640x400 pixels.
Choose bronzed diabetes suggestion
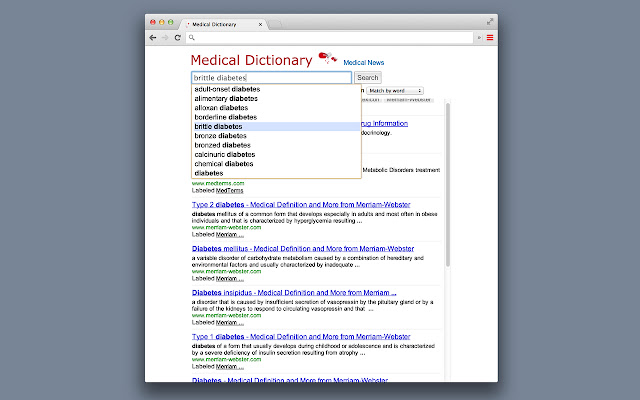point(276,145)
